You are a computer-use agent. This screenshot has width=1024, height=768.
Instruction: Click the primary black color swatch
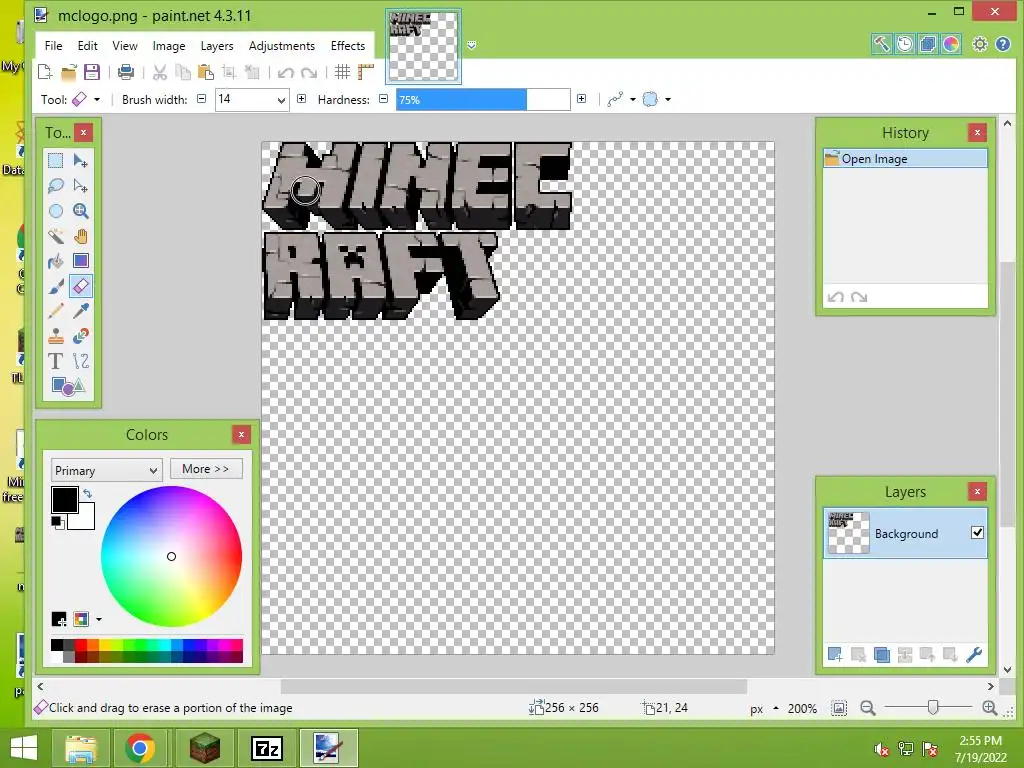pyautogui.click(x=65, y=500)
